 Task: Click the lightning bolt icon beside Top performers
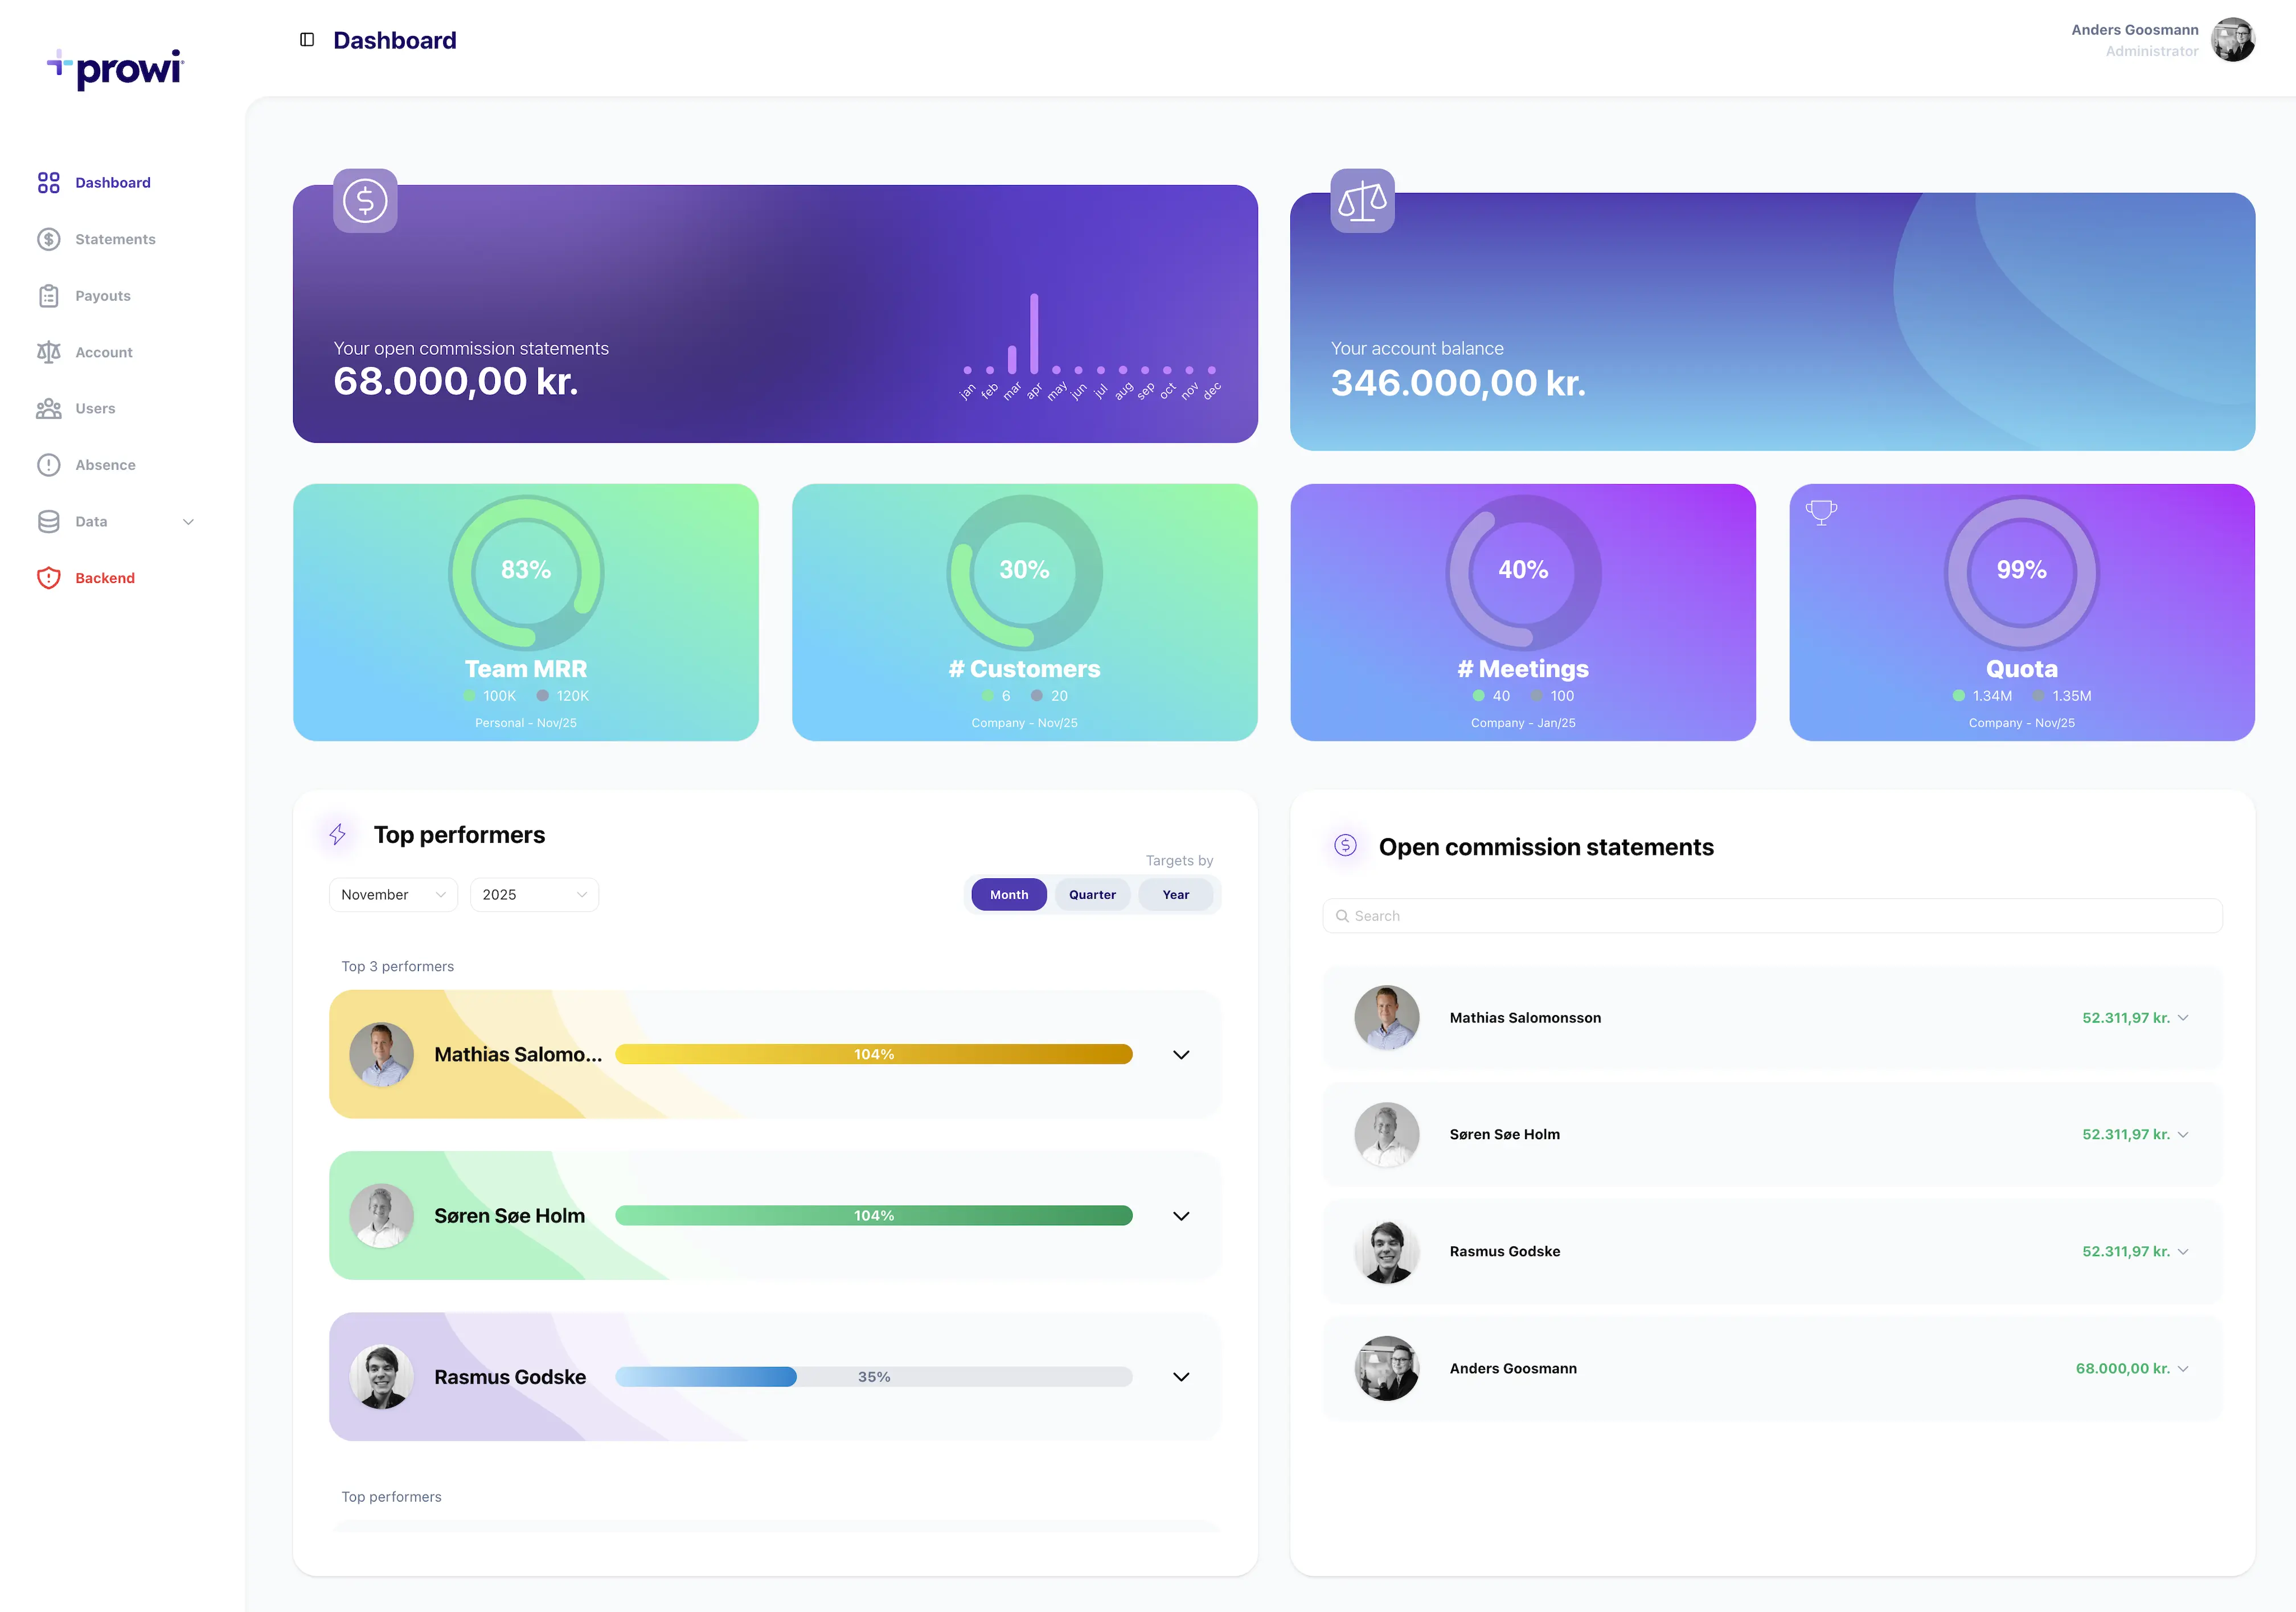coord(338,834)
